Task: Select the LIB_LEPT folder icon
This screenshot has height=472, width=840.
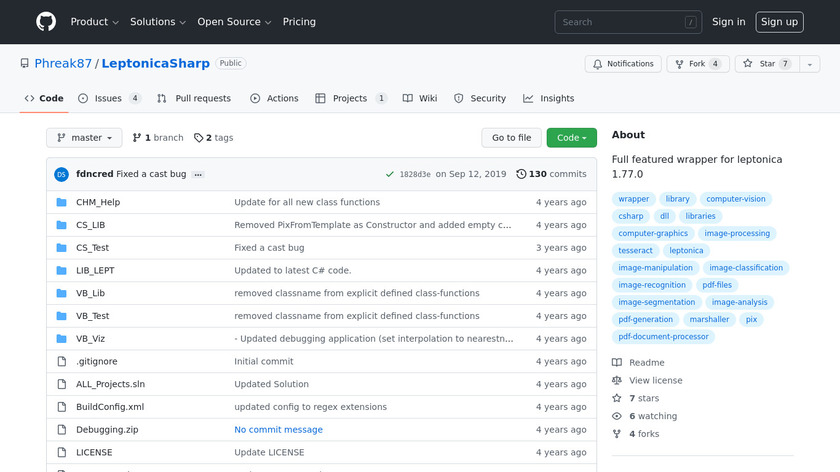Action: [x=62, y=271]
